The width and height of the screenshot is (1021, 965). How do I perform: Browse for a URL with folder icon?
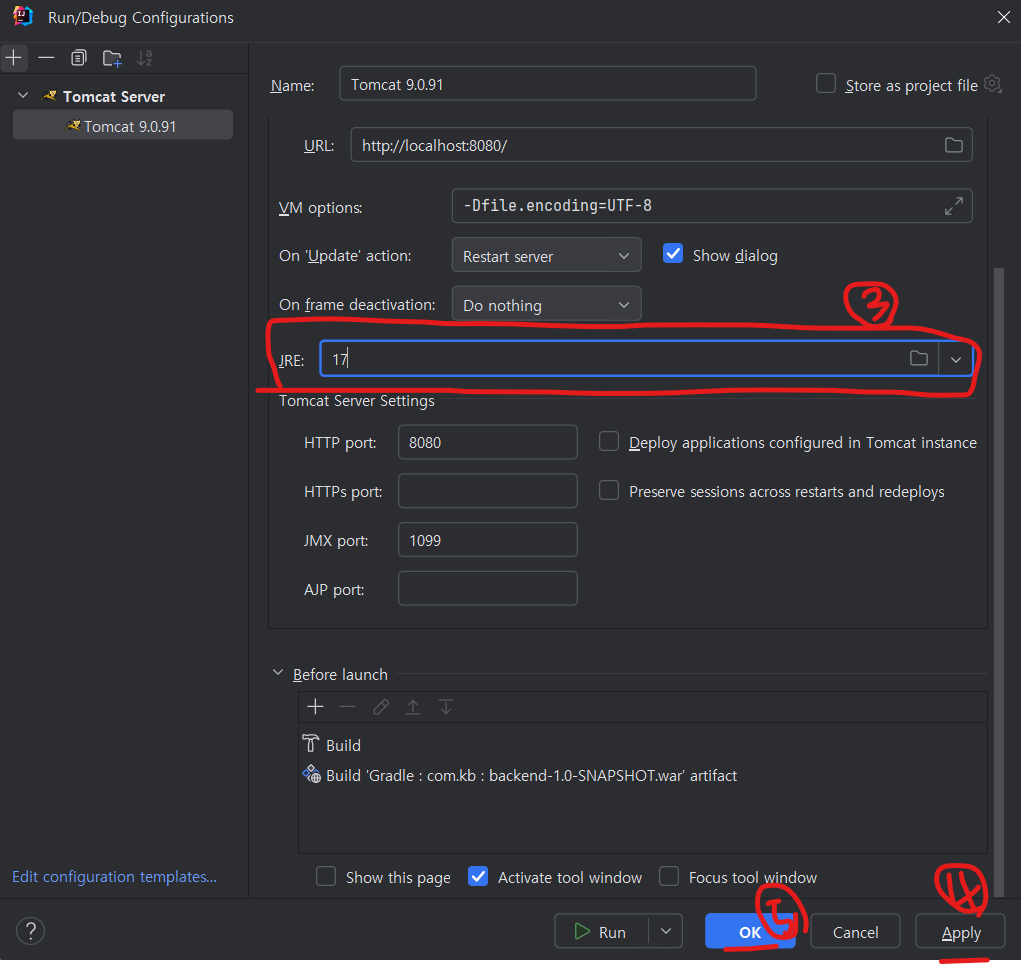[953, 145]
